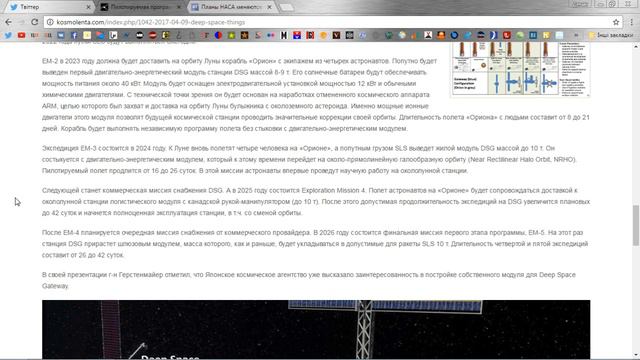Open the 'Інші закладки' bookmarks folder

click(611, 36)
